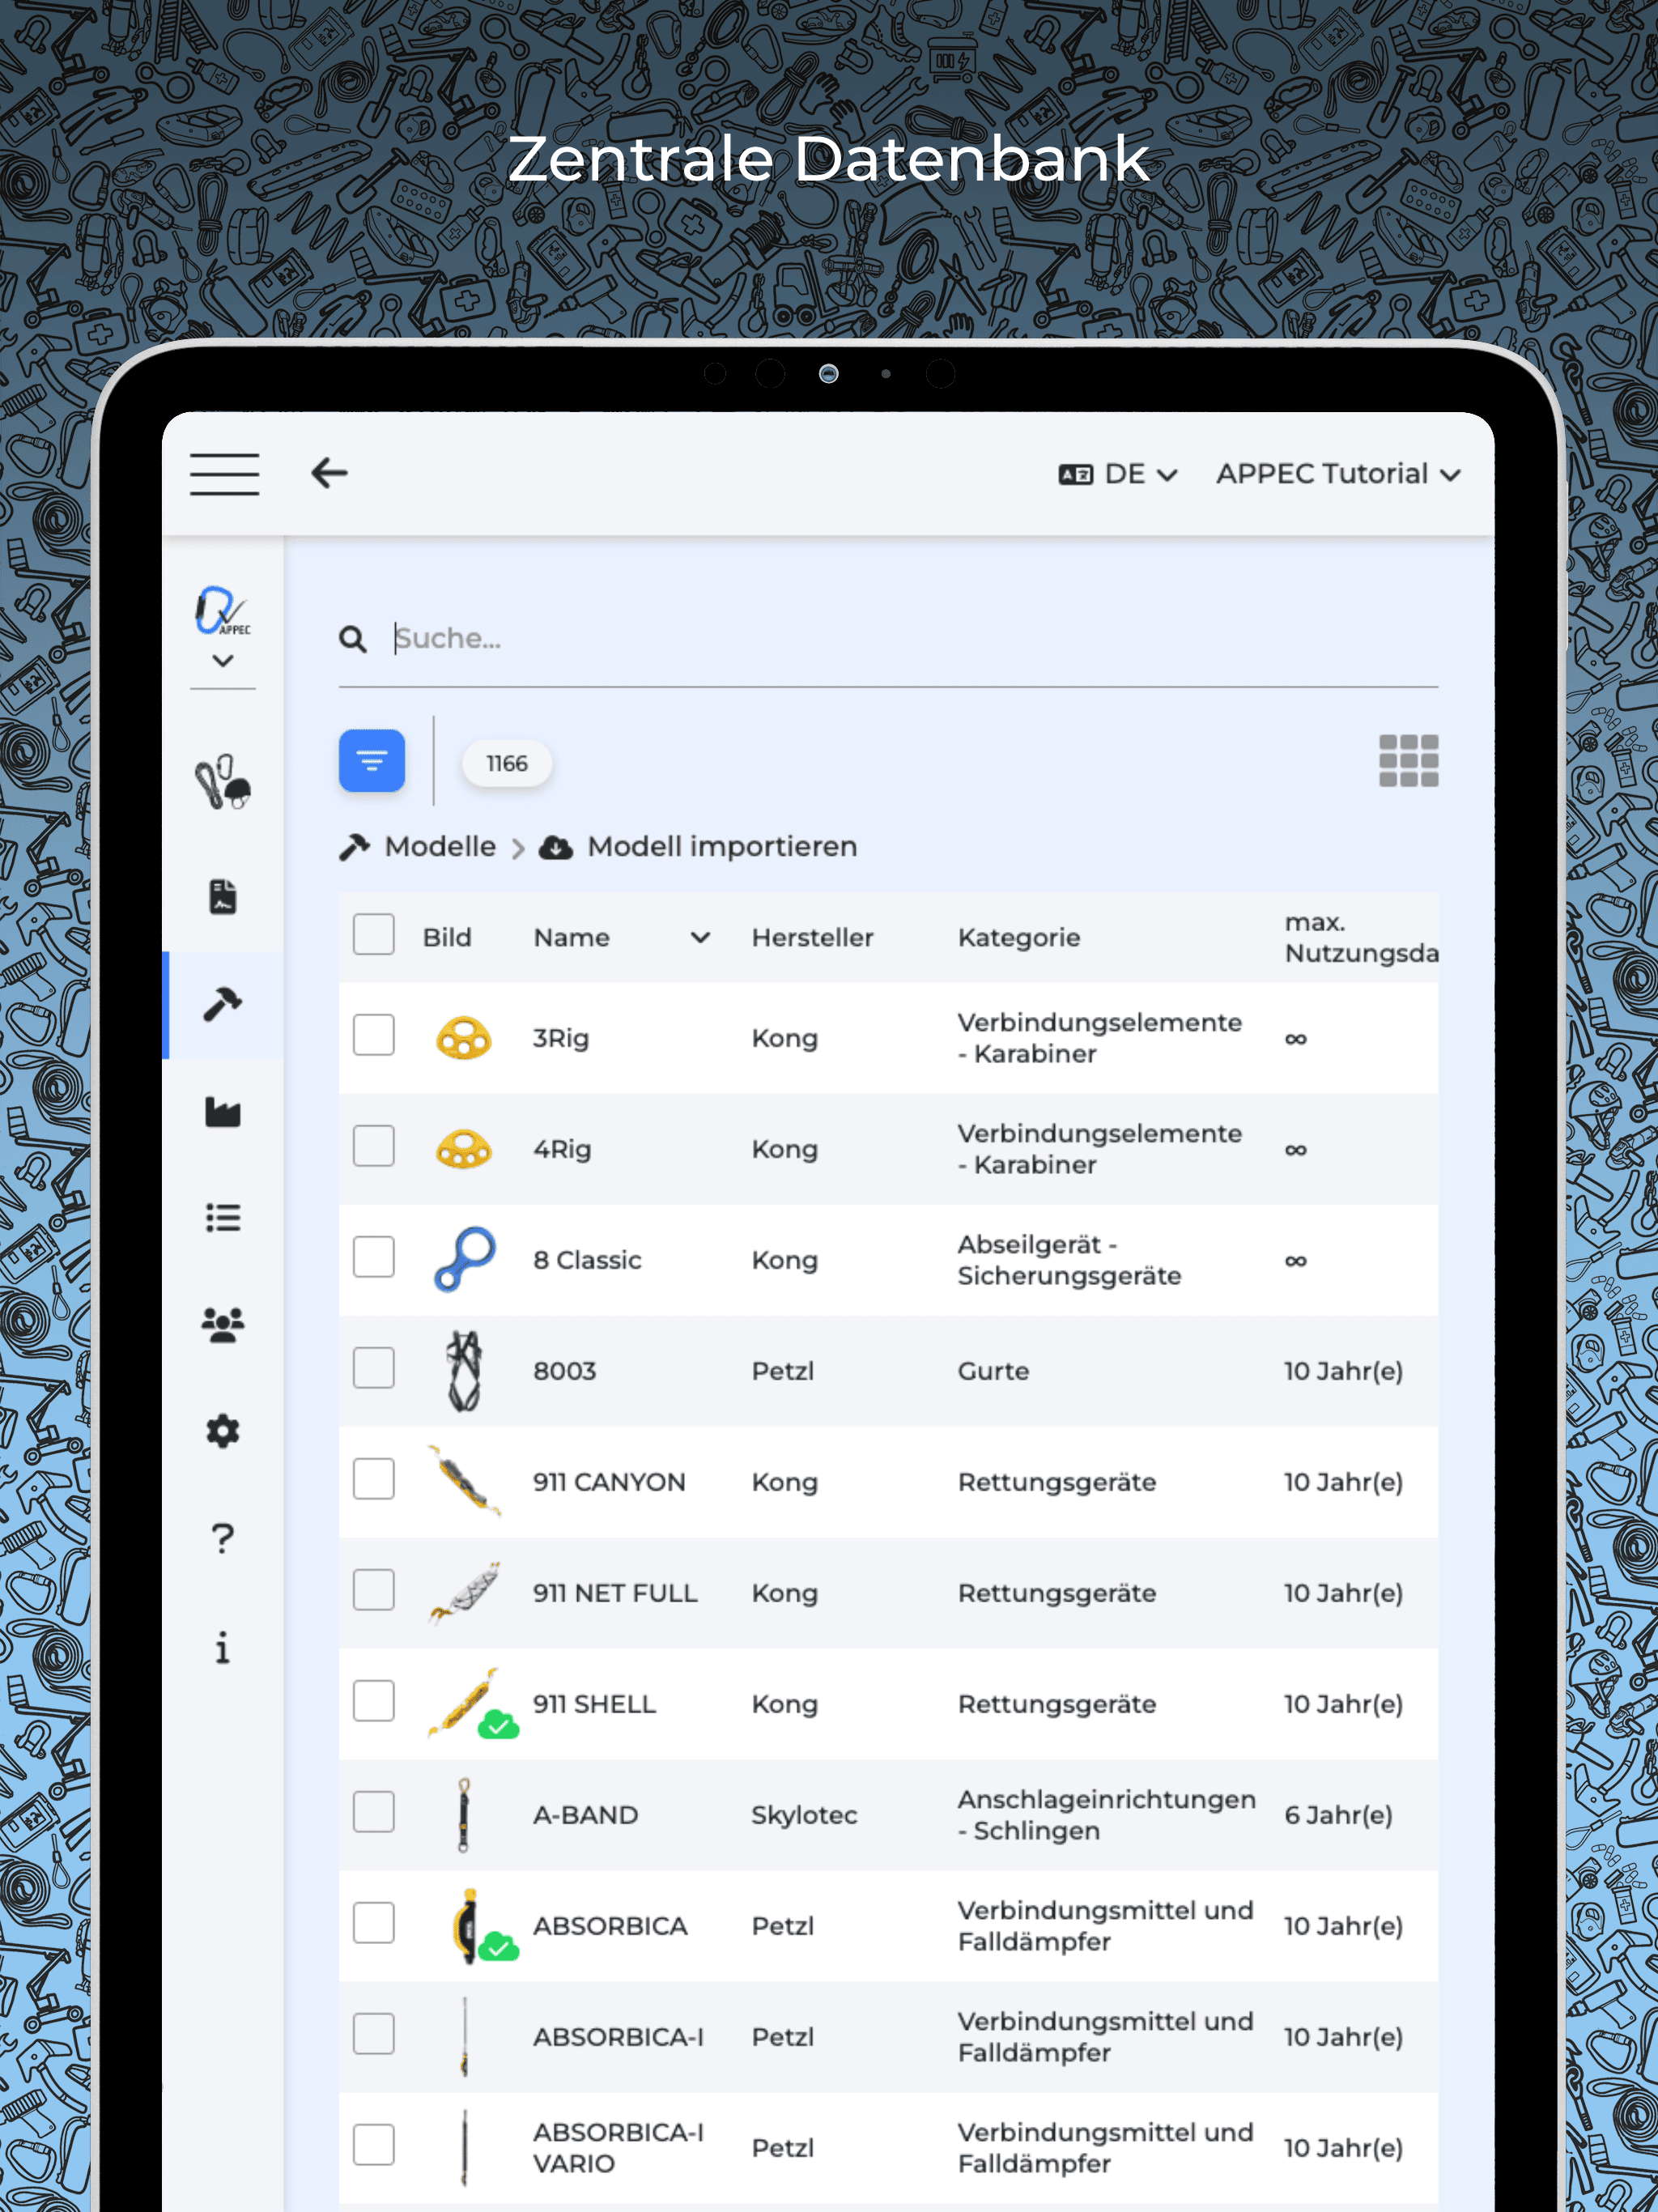The height and width of the screenshot is (2212, 1658).
Task: Open the info icon in the sidebar
Action: tap(223, 1647)
